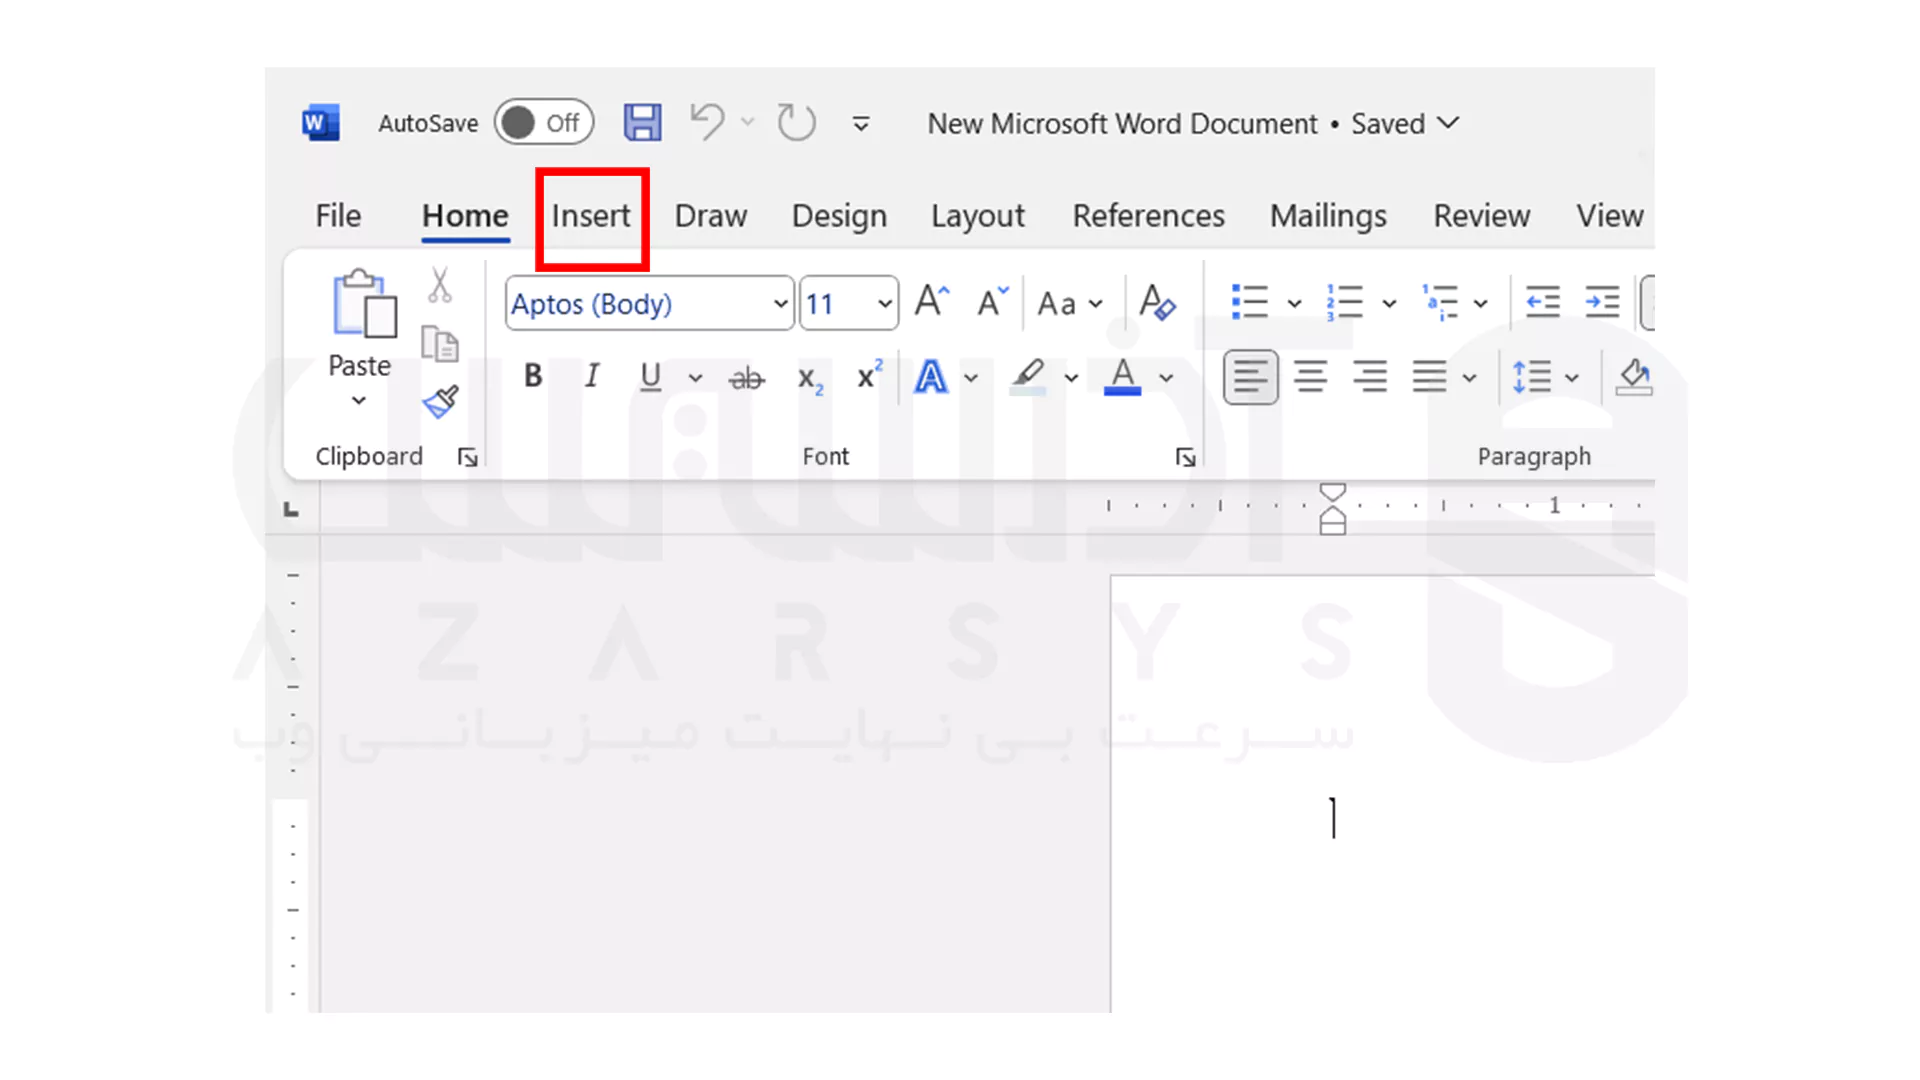Open the Insert ribbon tab

pyautogui.click(x=591, y=216)
